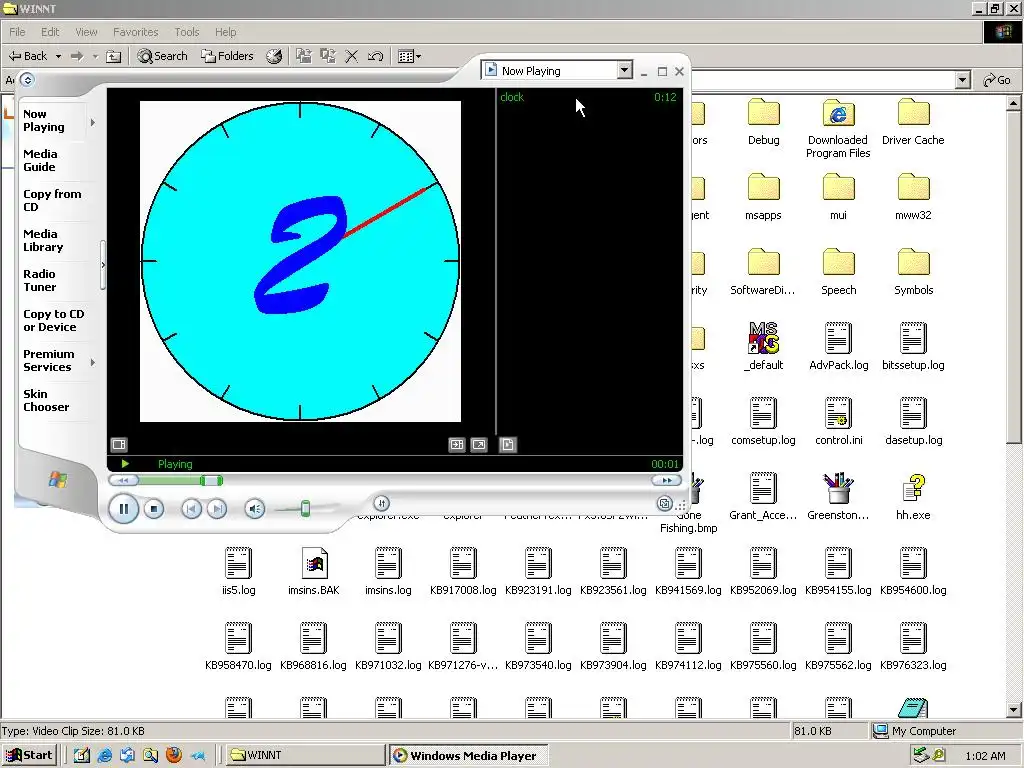
Task: Click the Go button
Action: [x=997, y=80]
